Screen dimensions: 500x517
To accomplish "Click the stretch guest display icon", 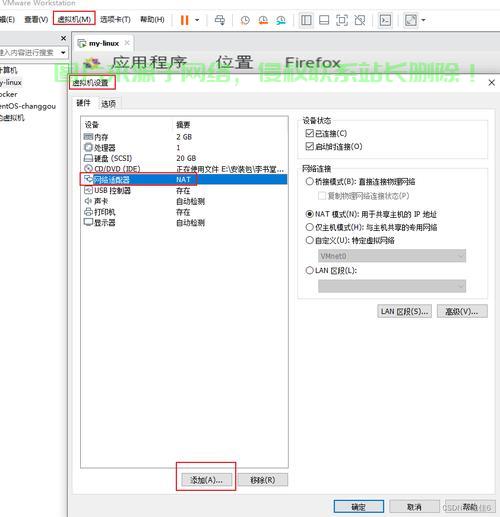I will click(411, 20).
